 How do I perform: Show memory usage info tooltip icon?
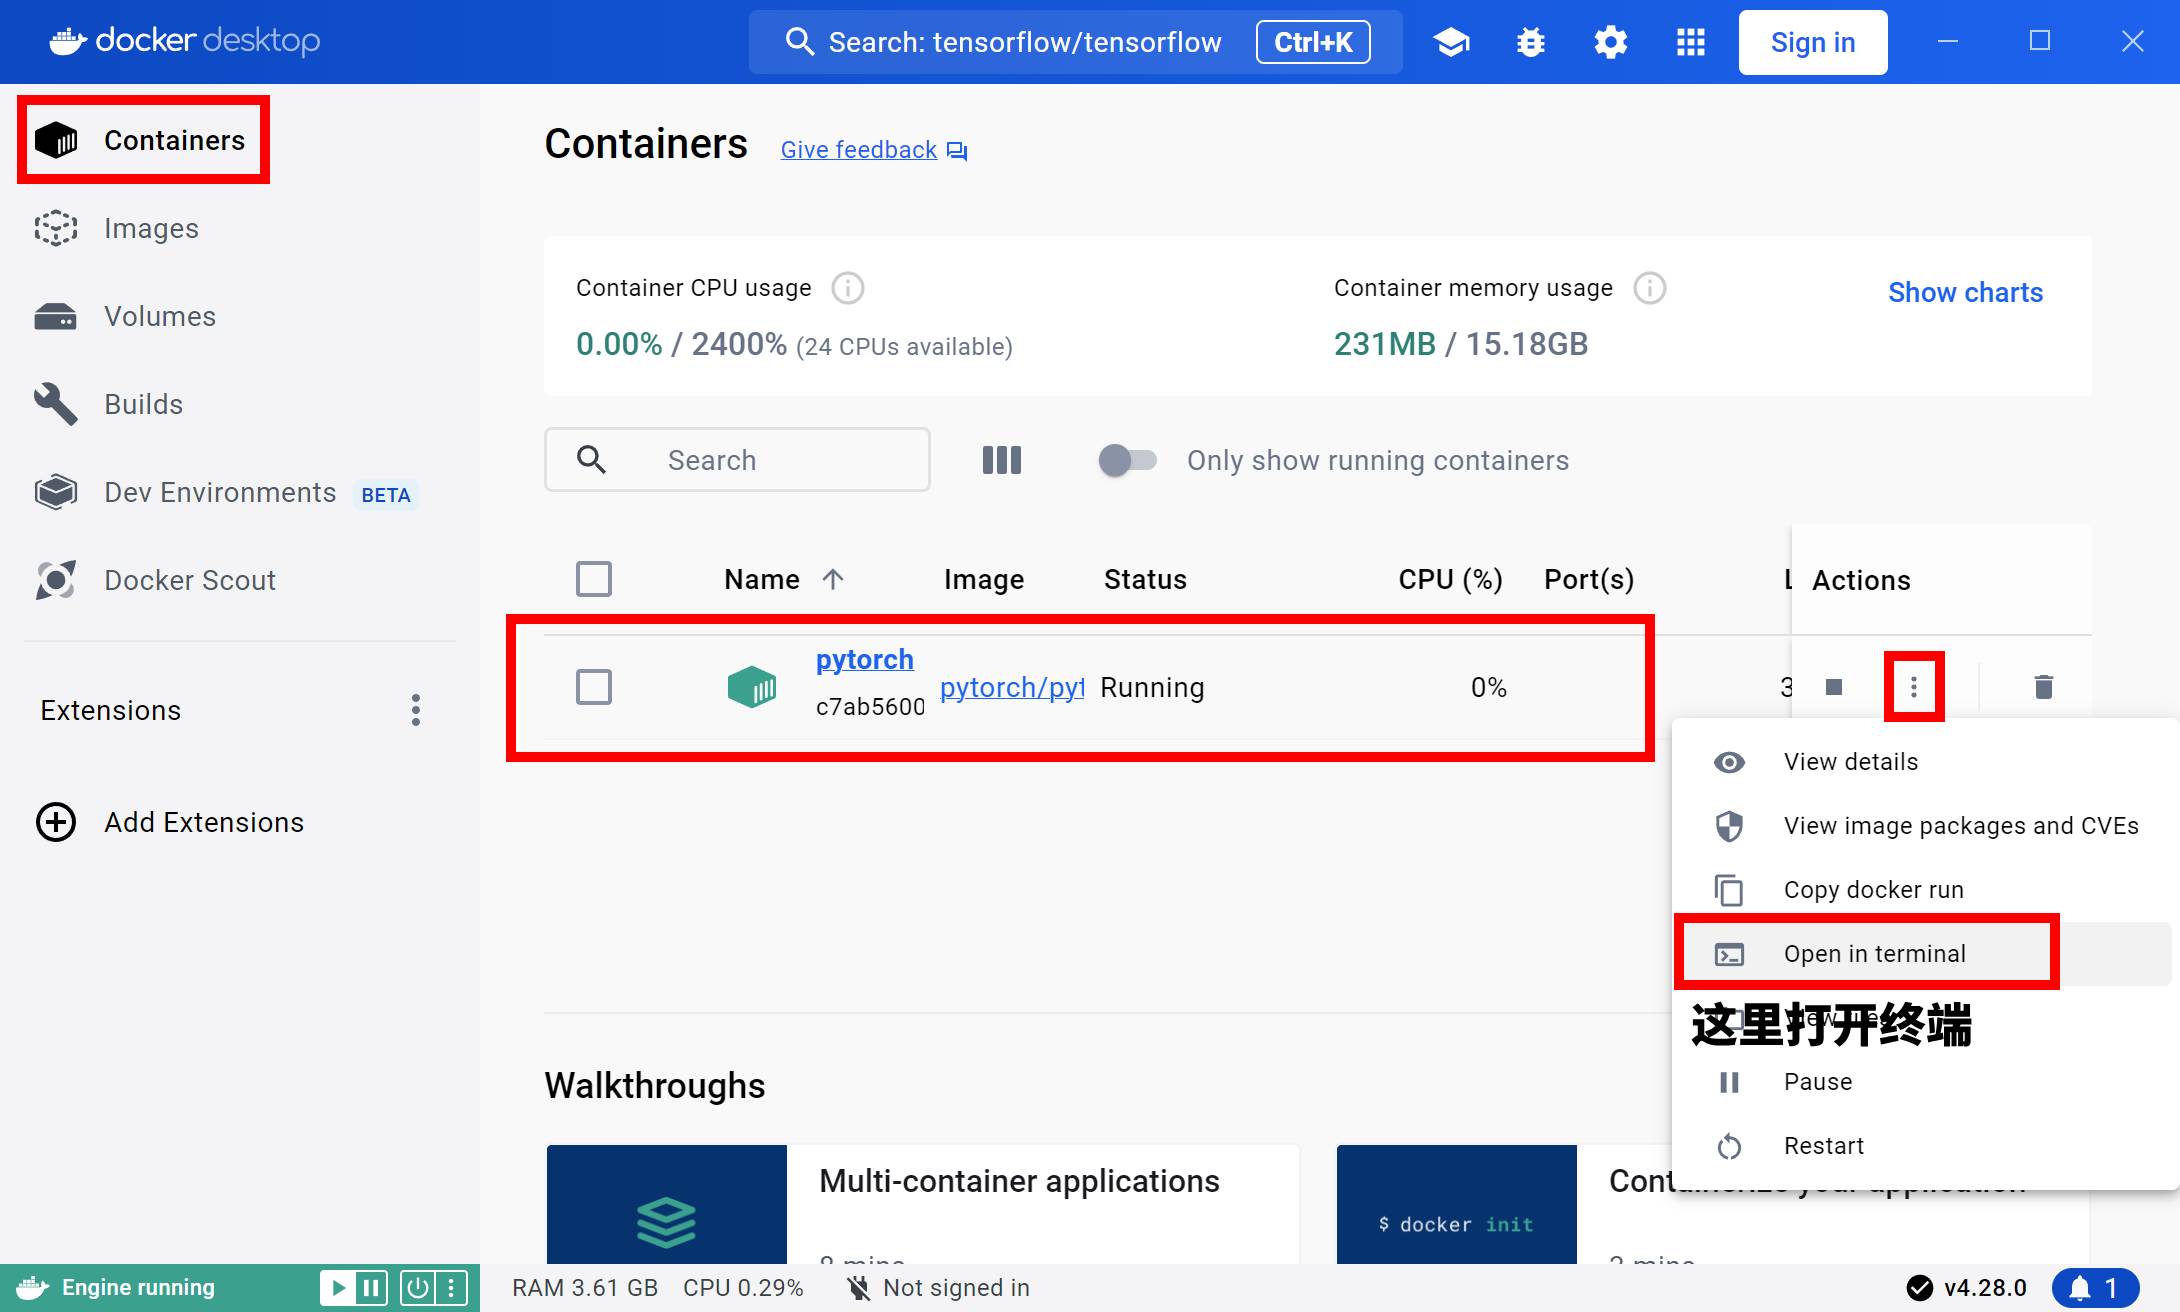point(1650,288)
